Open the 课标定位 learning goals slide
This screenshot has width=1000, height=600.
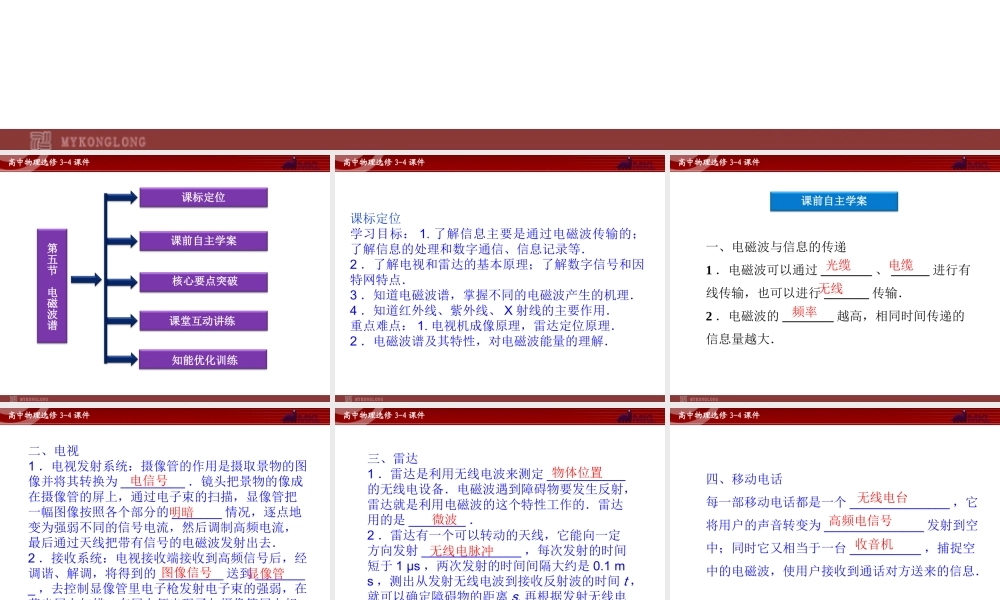498,280
